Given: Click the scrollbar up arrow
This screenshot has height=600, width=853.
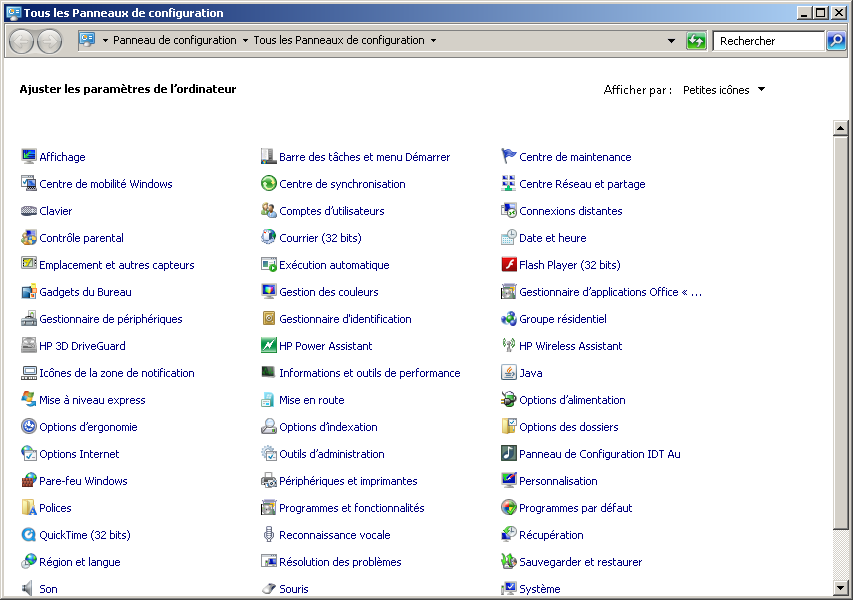Looking at the screenshot, I should pyautogui.click(x=840, y=128).
